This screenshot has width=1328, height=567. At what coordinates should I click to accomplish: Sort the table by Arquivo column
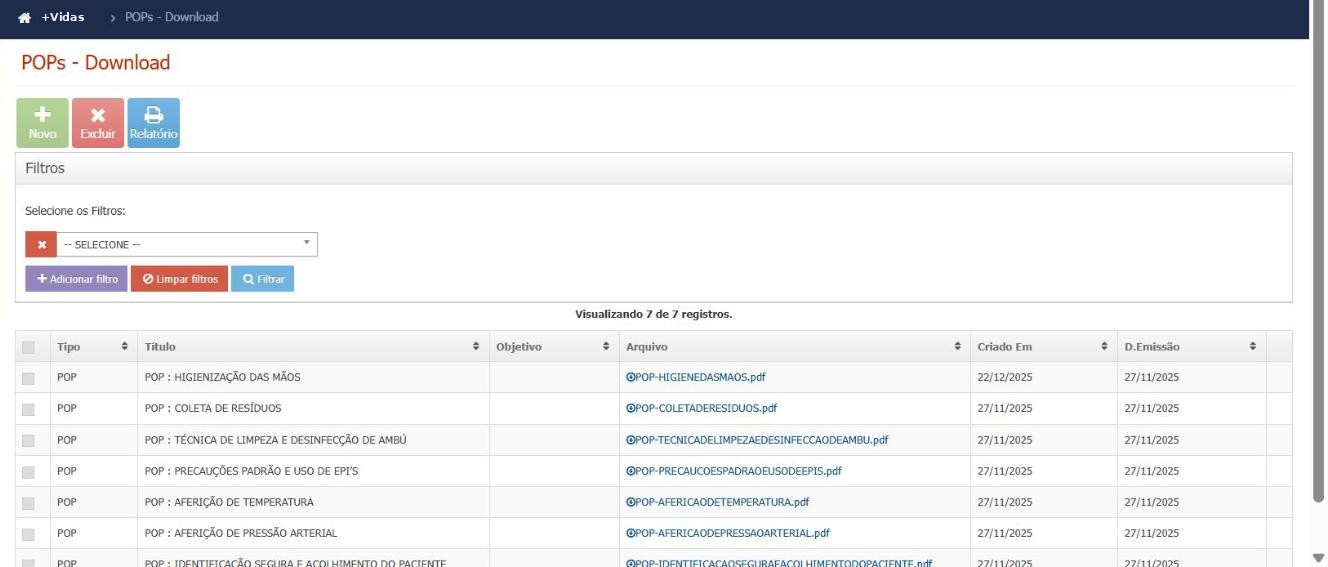(795, 347)
